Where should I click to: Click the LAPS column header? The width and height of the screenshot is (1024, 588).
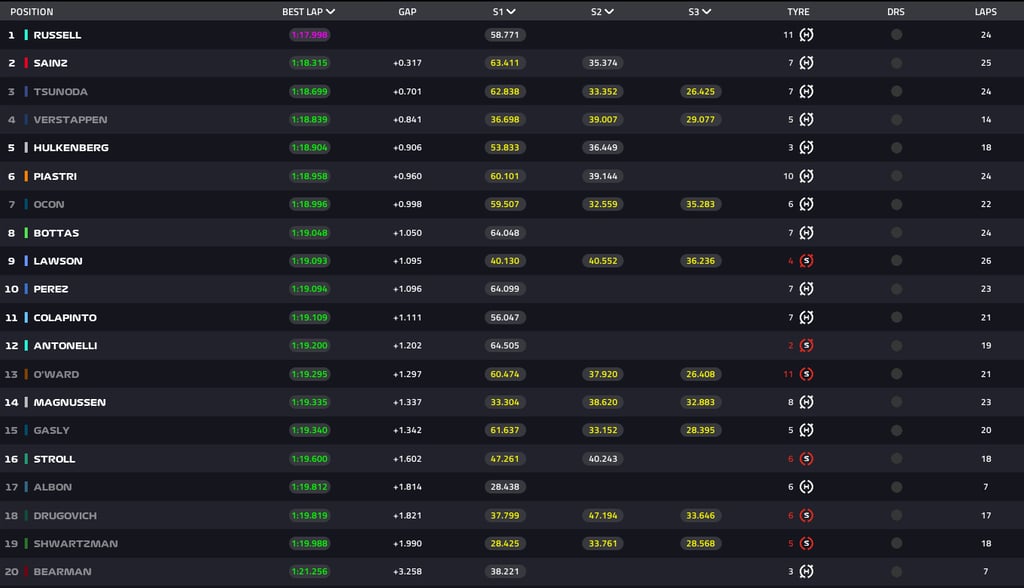[x=986, y=12]
